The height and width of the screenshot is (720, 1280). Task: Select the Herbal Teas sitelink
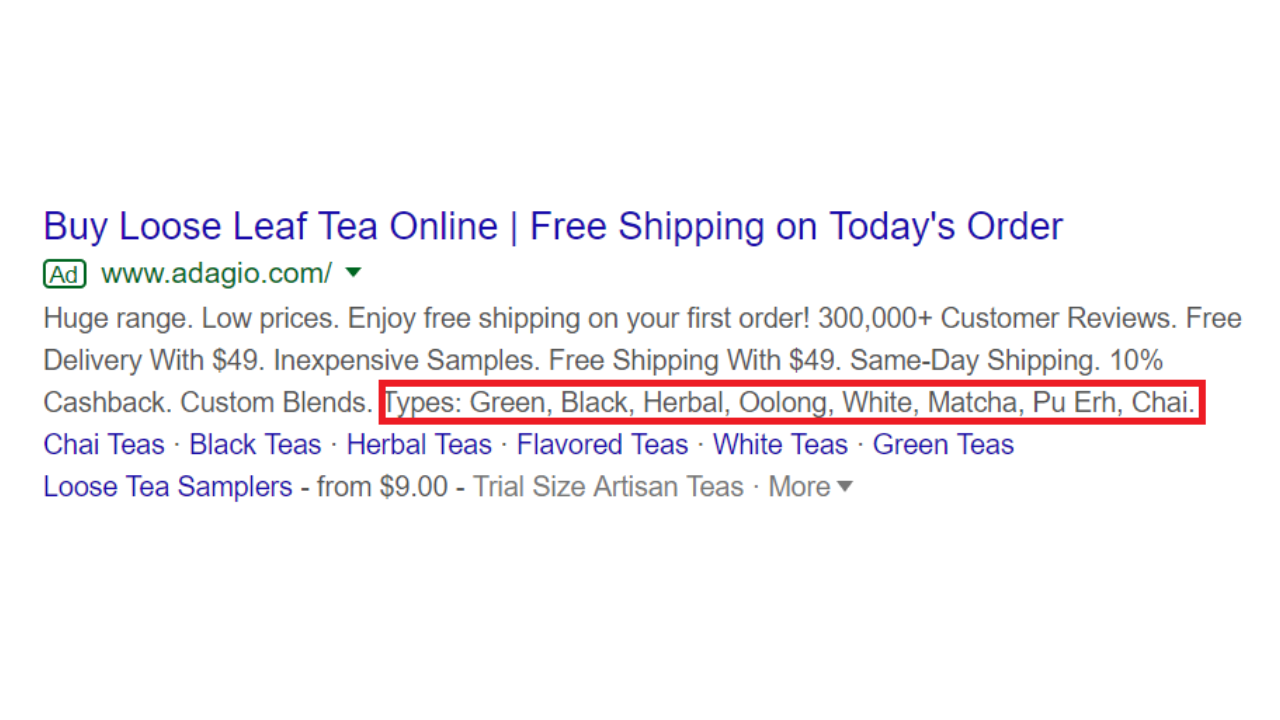pos(419,444)
